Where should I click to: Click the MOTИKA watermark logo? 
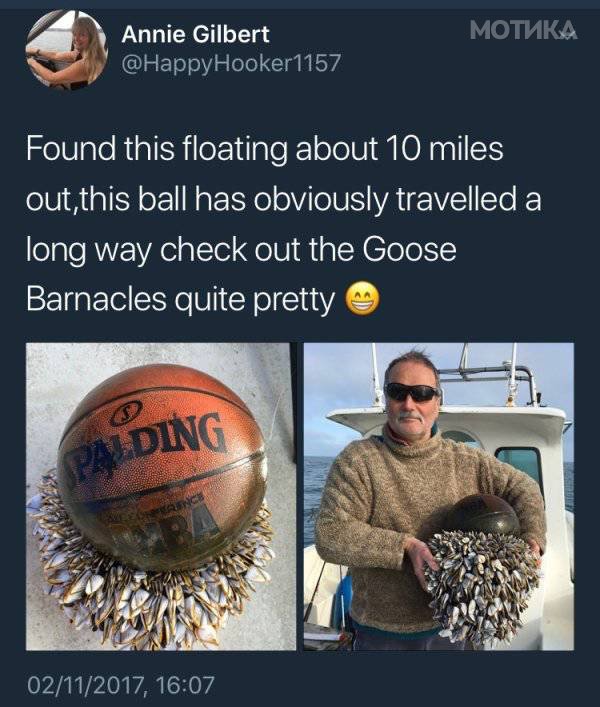click(523, 30)
